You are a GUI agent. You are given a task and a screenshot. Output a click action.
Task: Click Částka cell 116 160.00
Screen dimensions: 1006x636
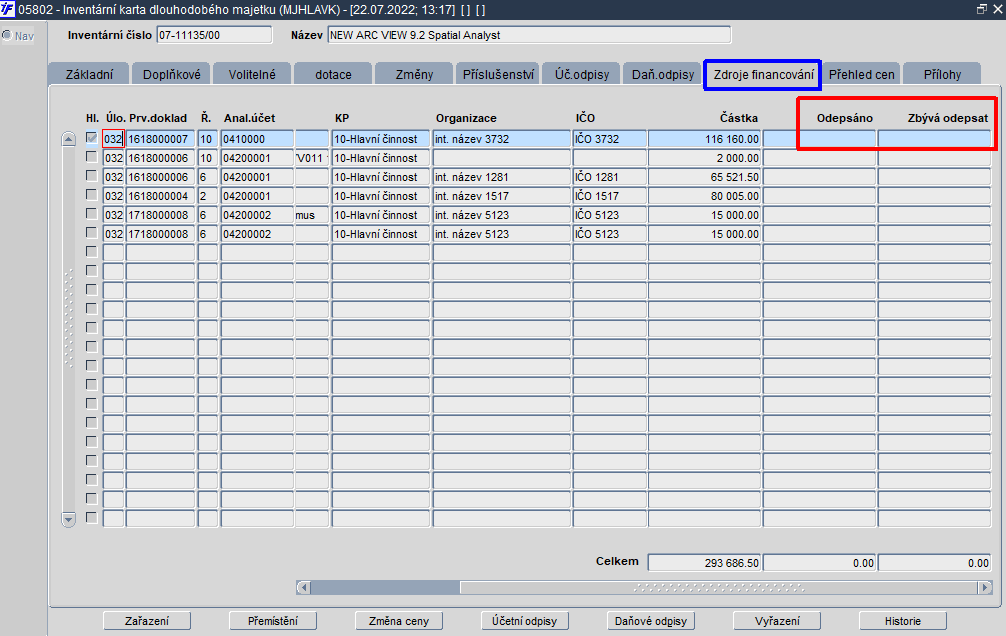click(x=704, y=139)
